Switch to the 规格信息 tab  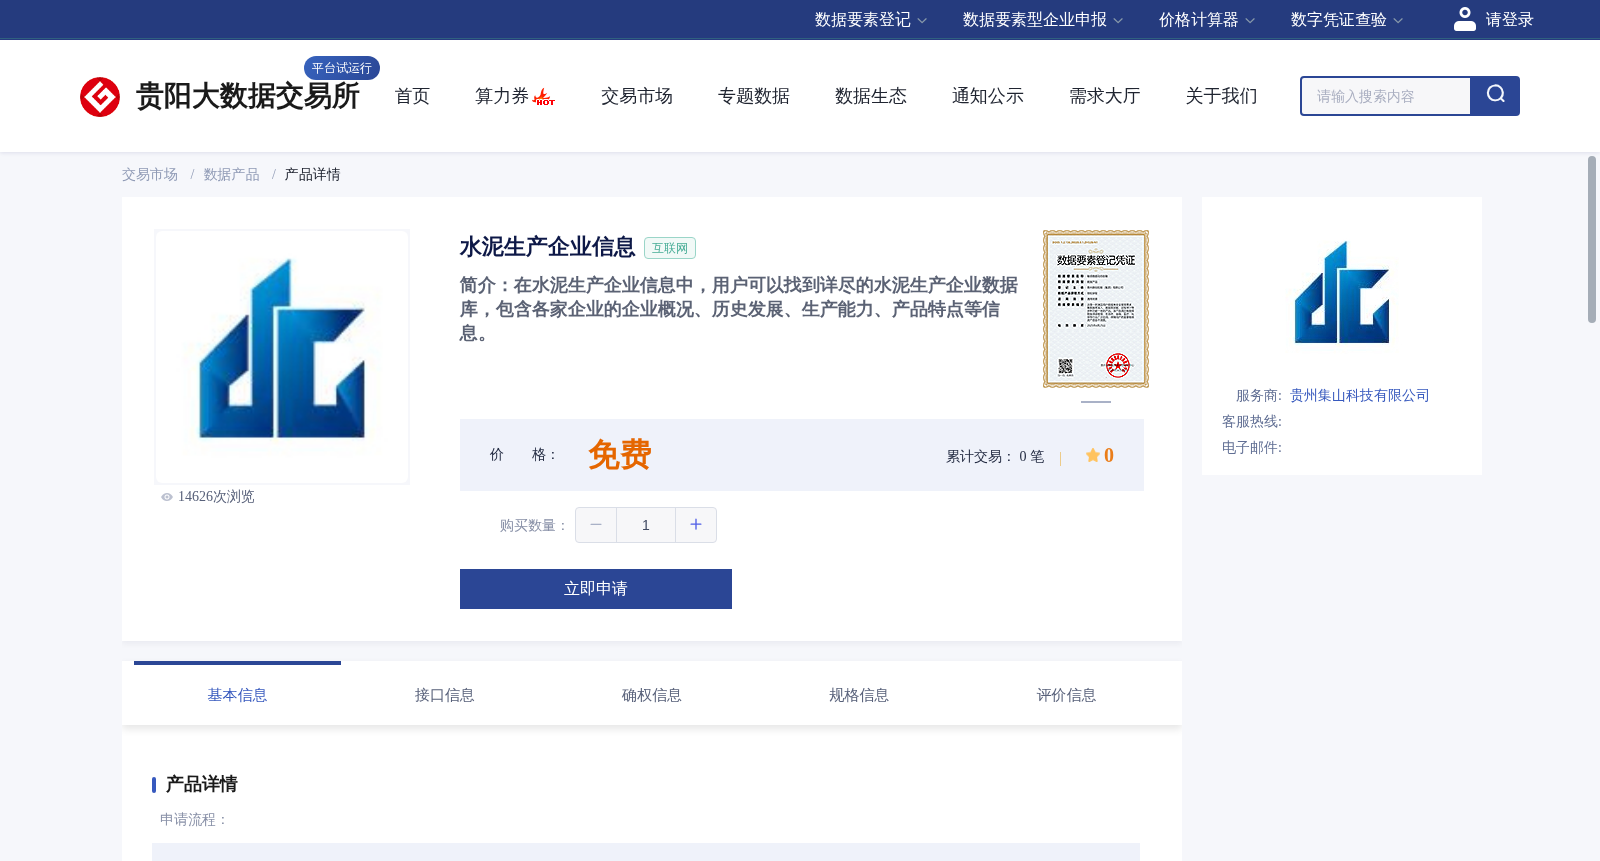(859, 695)
